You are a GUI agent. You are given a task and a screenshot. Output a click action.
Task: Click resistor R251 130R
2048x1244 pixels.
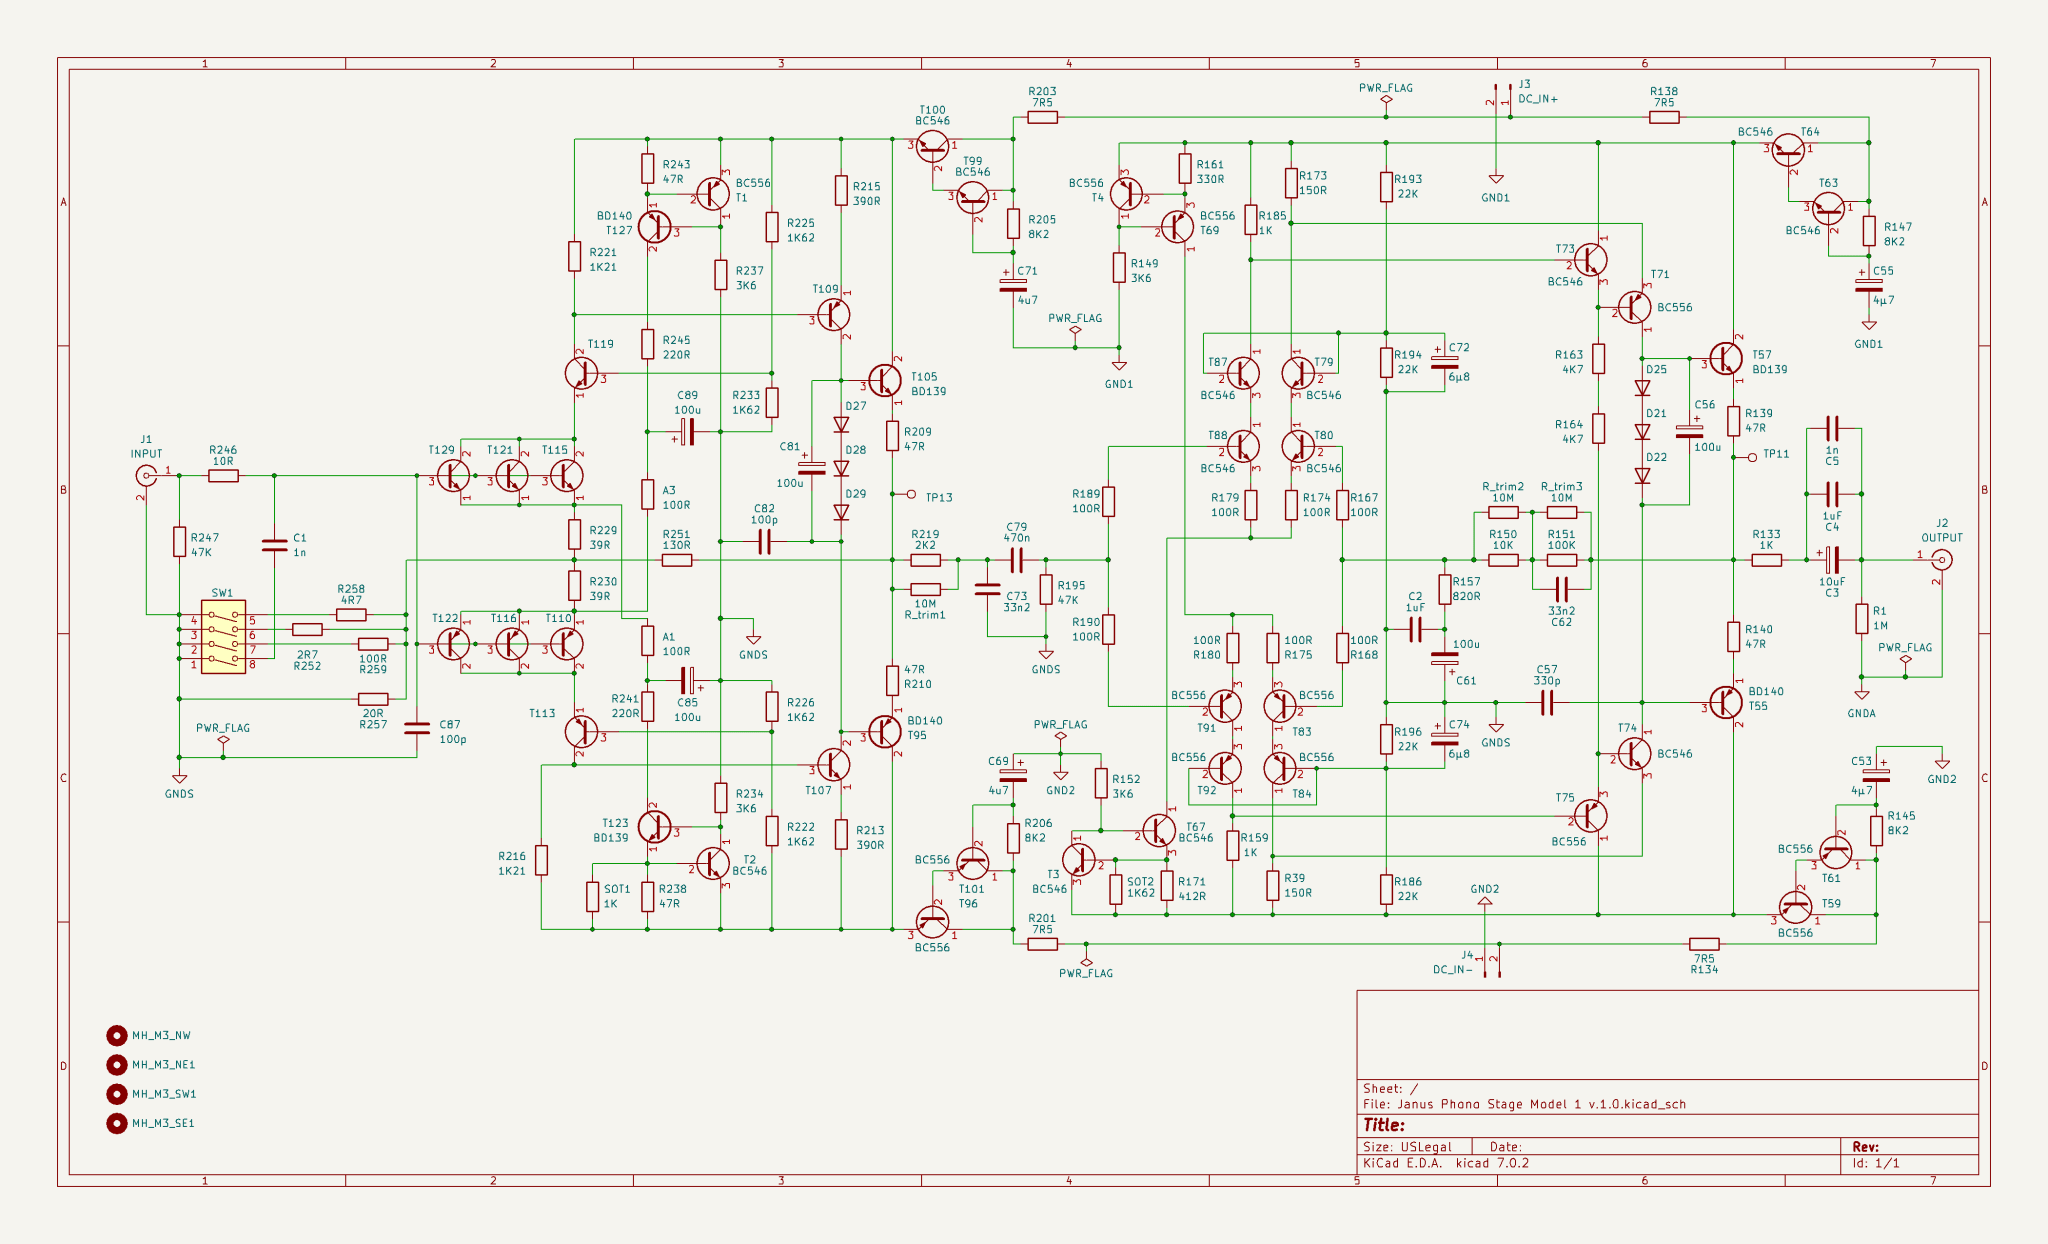676,560
